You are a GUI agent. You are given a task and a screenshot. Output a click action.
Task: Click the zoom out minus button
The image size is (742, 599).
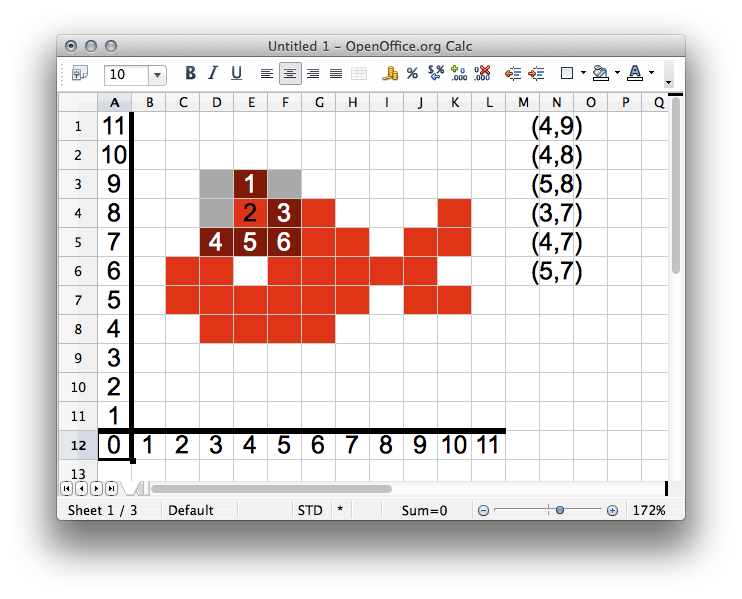click(x=483, y=511)
